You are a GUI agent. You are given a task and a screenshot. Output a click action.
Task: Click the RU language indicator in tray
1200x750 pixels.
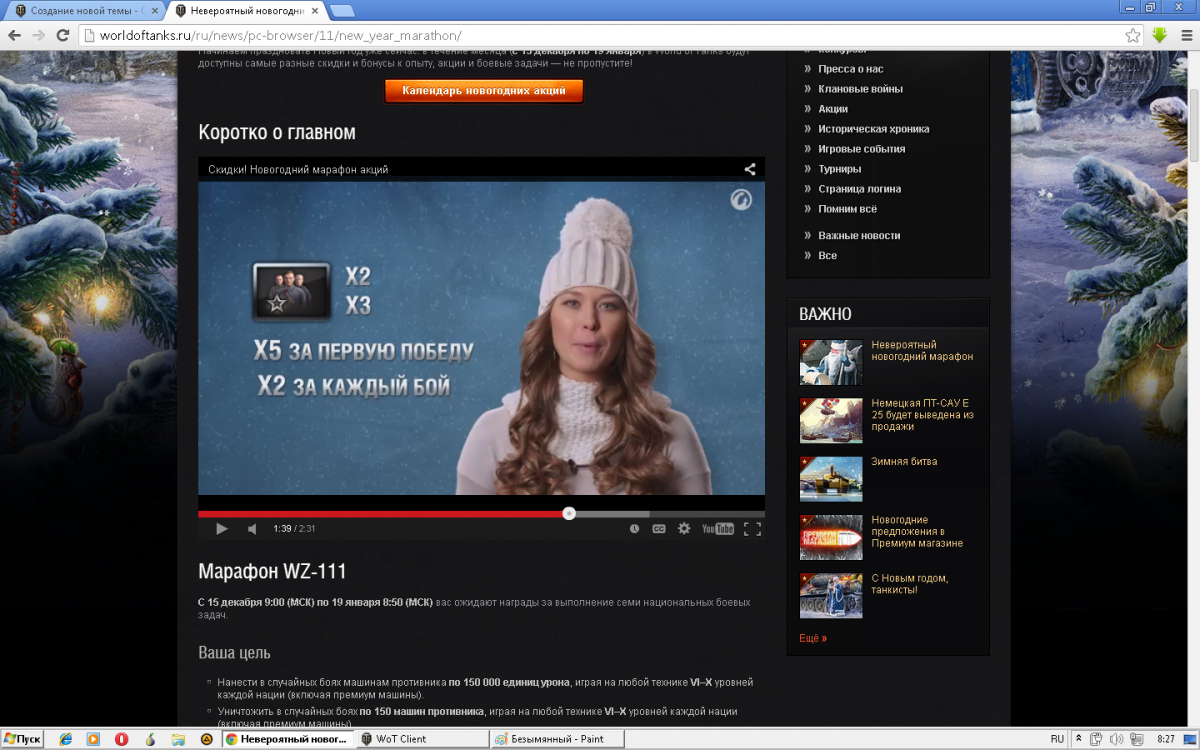pyautogui.click(x=1057, y=739)
